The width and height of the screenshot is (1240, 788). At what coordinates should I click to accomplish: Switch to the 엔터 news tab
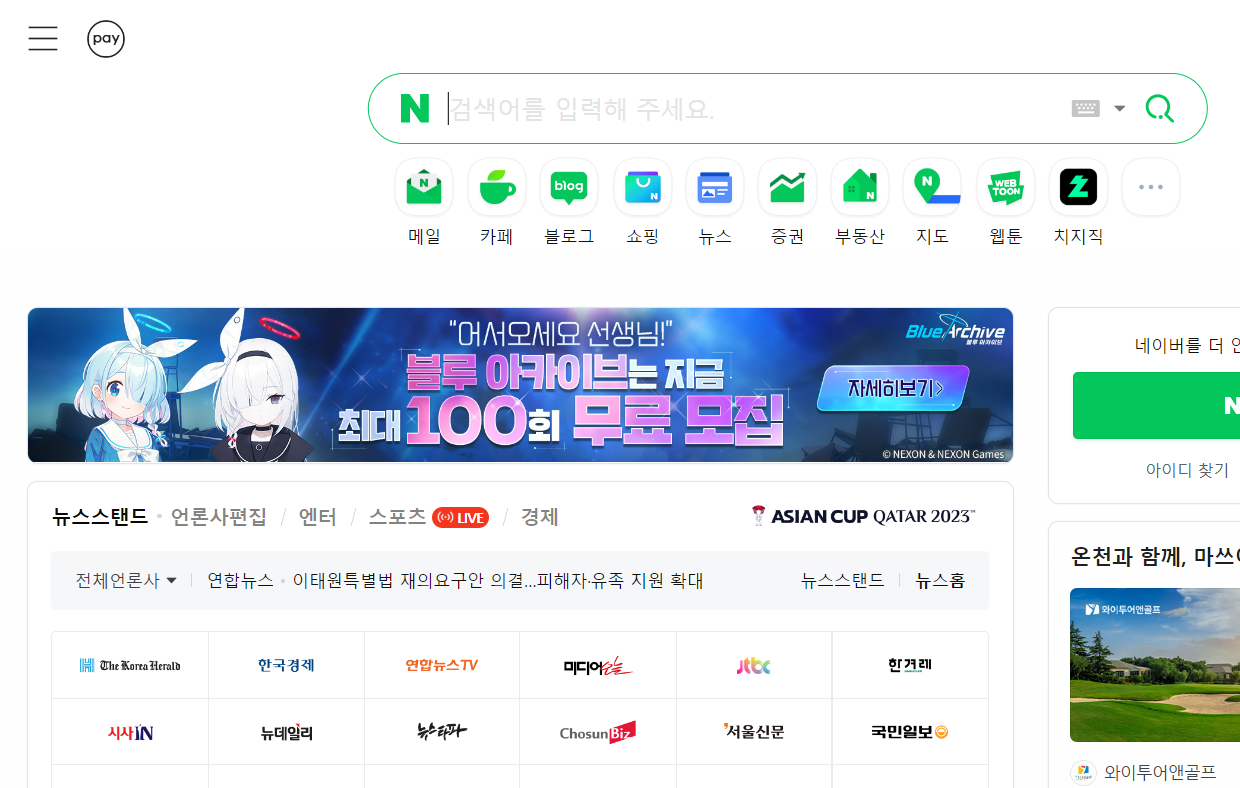pos(318,517)
